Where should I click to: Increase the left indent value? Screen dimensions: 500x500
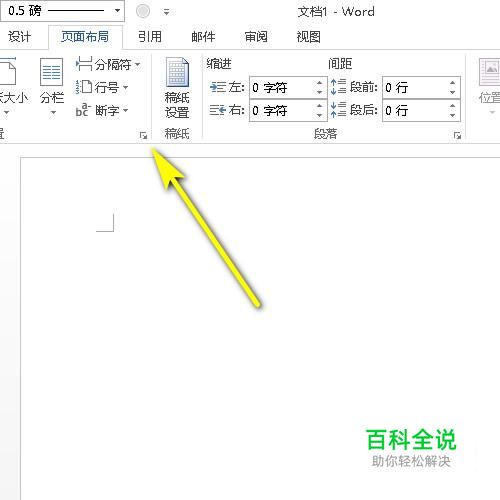(x=320, y=83)
